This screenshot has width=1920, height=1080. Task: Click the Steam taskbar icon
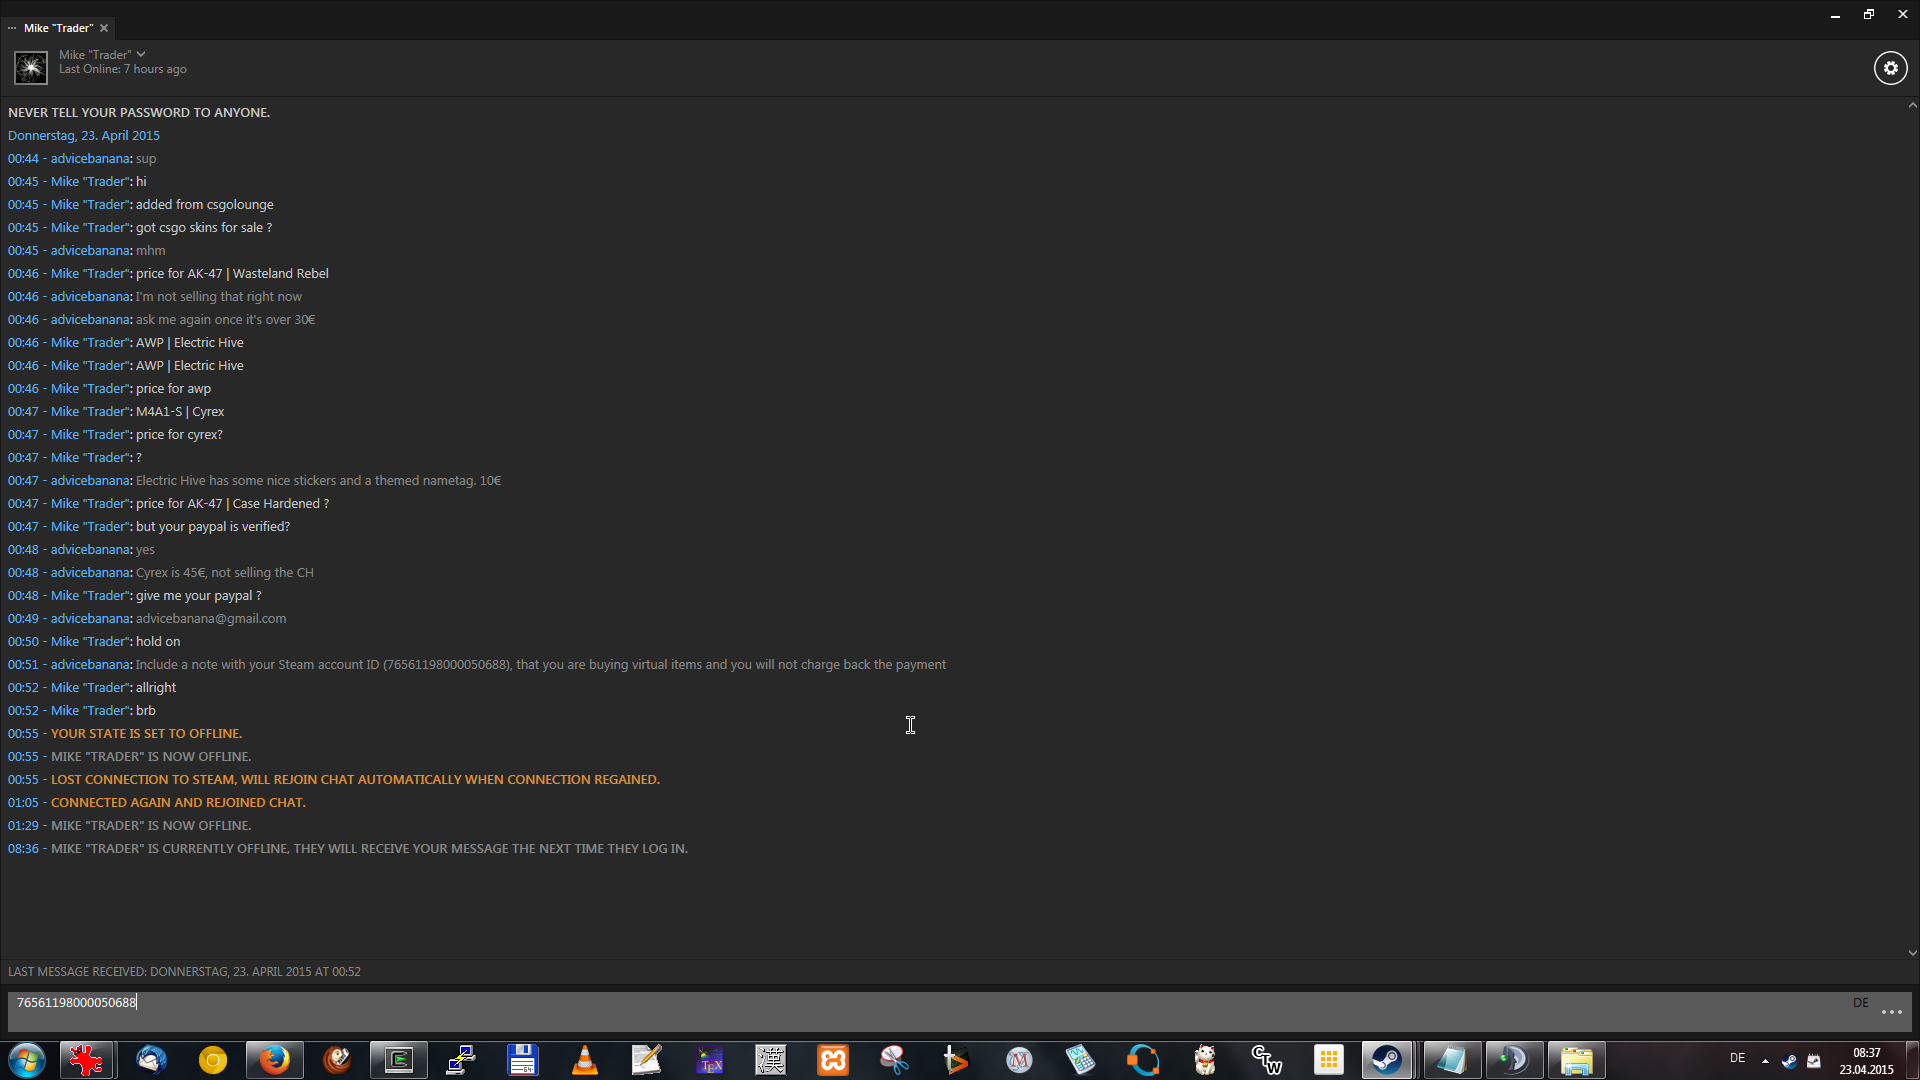1386,1060
